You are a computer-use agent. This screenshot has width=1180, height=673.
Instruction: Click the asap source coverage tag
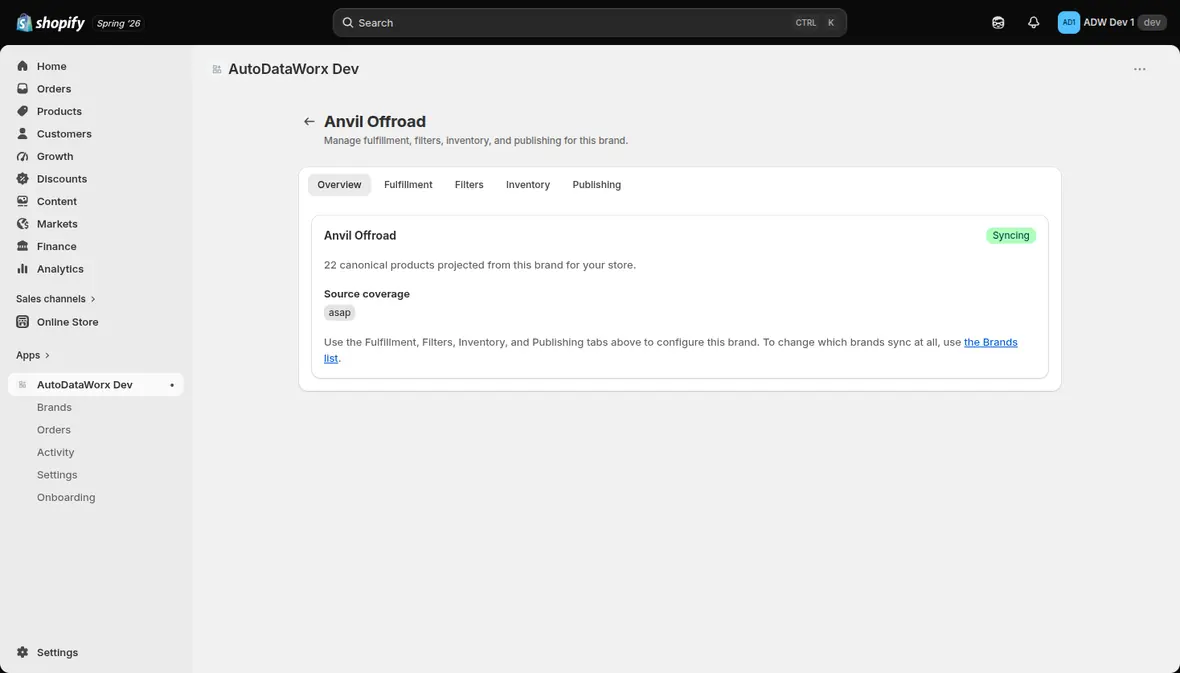pos(339,312)
